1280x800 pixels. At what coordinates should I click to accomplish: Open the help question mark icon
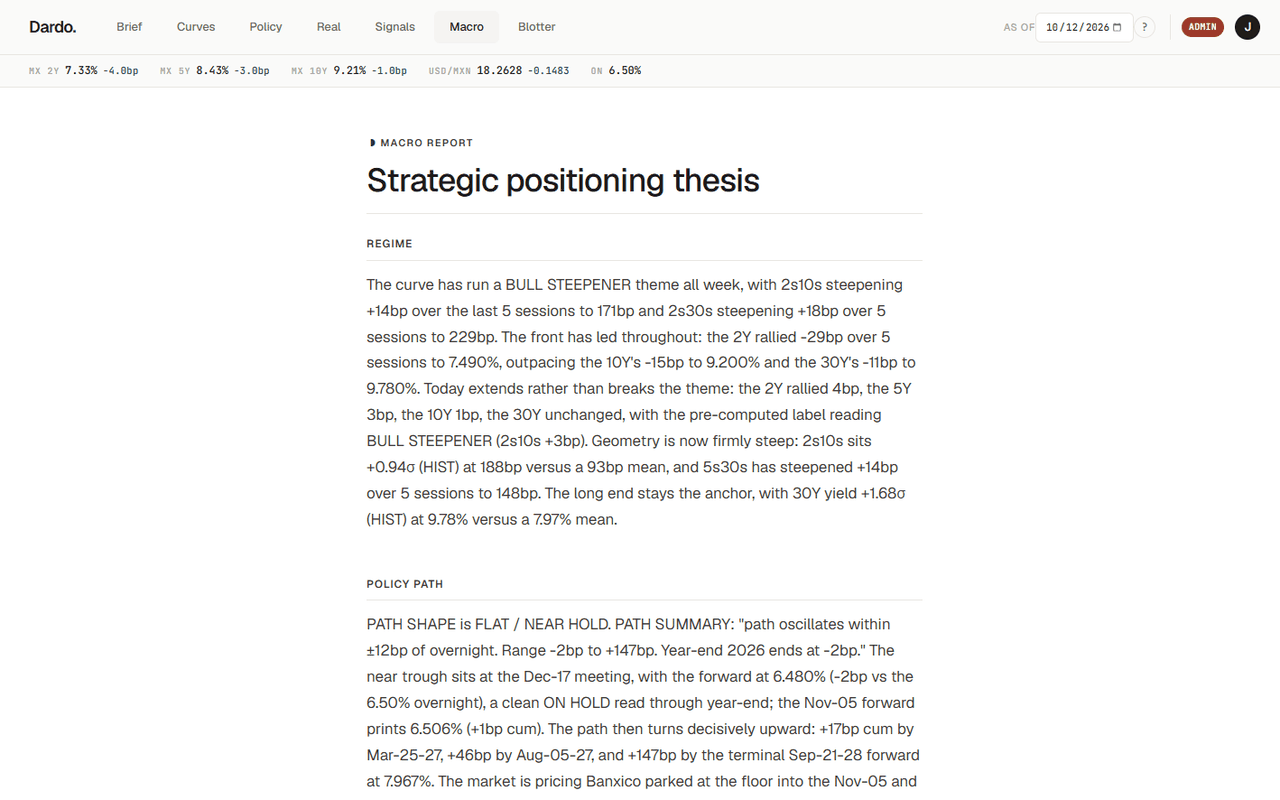pos(1145,27)
